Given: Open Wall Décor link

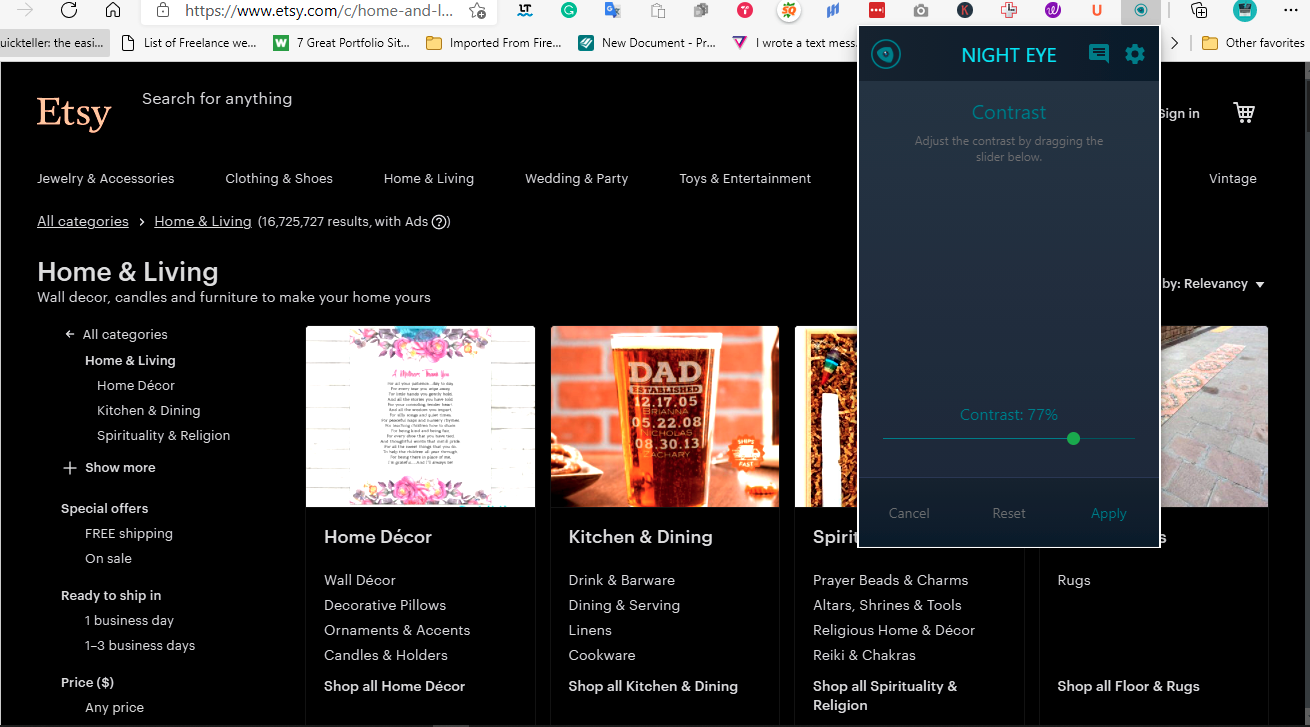Looking at the screenshot, I should [360, 580].
